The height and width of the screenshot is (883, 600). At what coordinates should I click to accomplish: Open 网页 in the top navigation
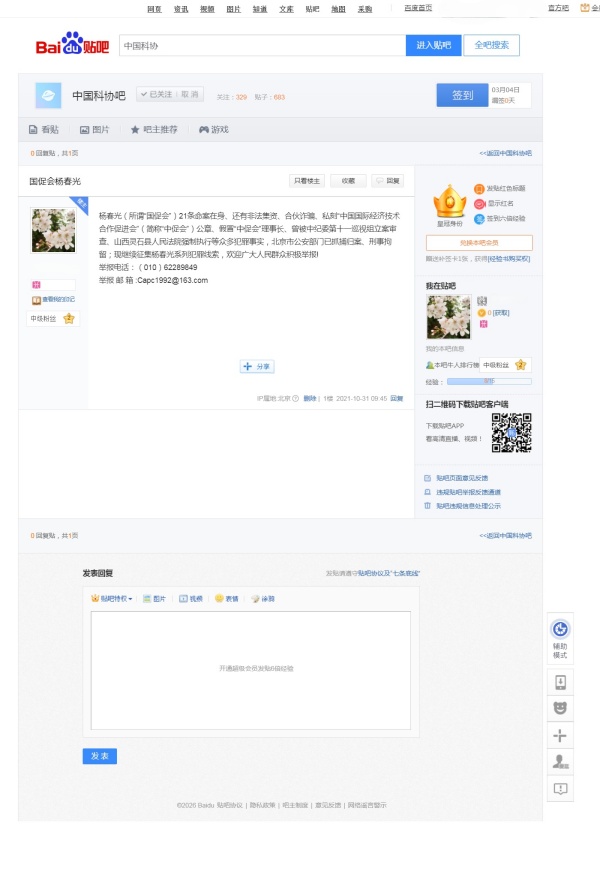pos(154,9)
